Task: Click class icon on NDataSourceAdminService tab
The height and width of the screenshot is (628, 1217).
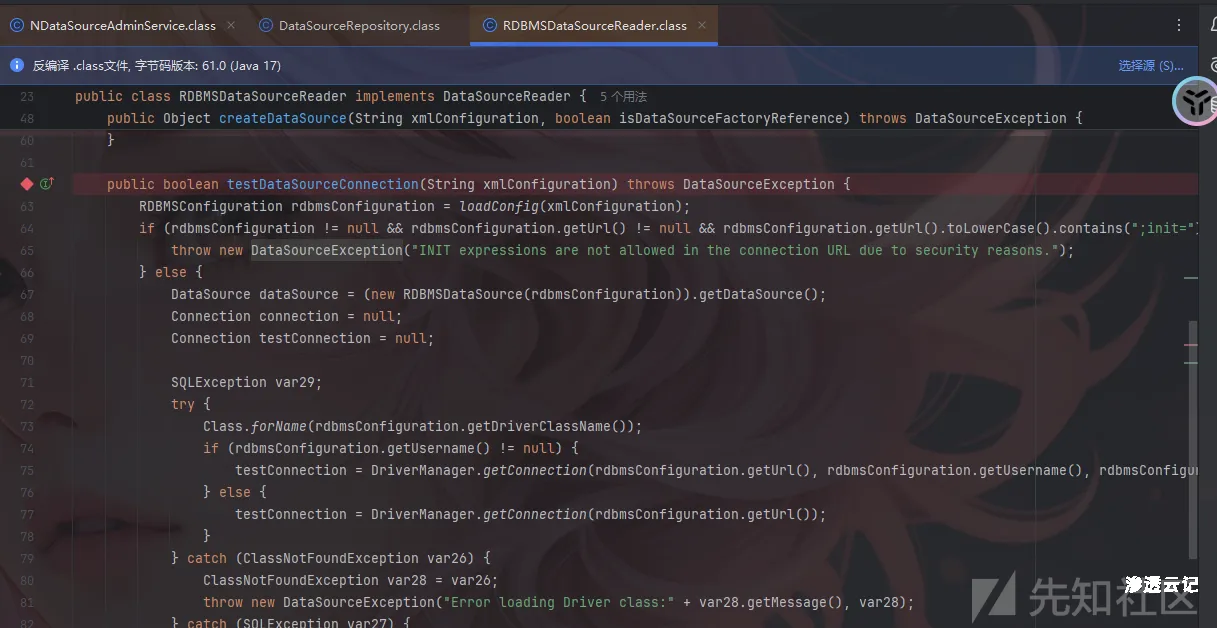Action: (x=17, y=25)
